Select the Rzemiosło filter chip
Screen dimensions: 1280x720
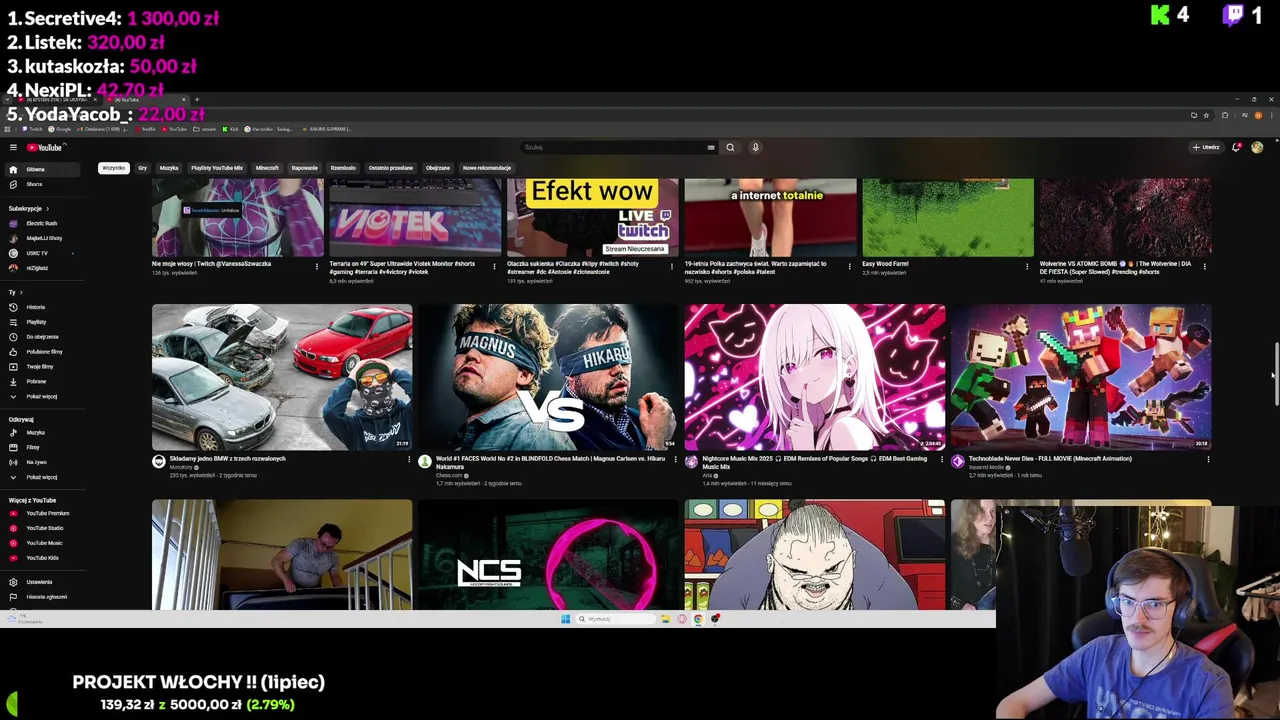343,168
